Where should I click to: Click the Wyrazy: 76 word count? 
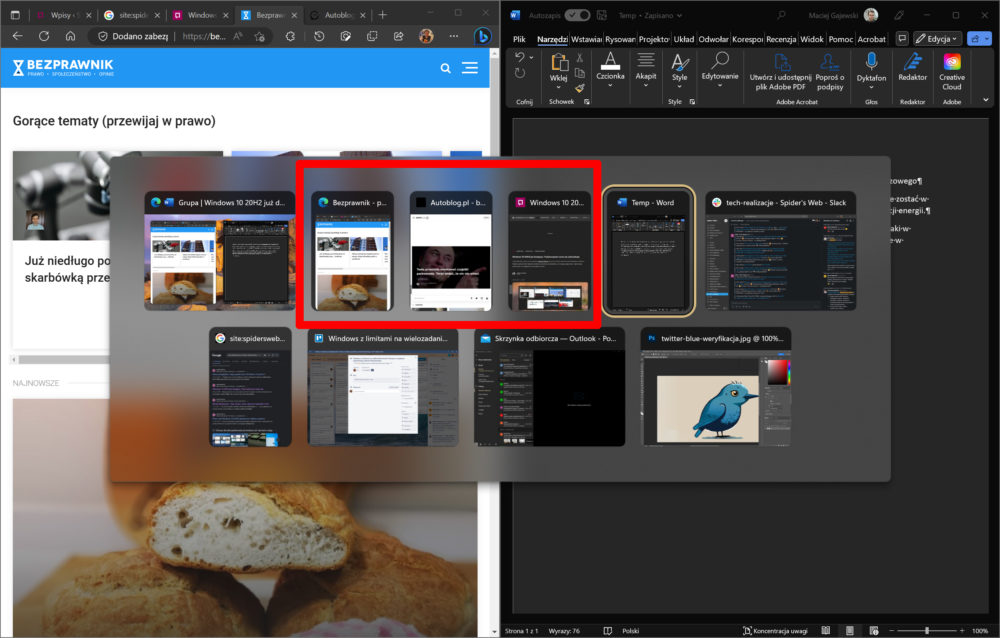click(x=564, y=630)
